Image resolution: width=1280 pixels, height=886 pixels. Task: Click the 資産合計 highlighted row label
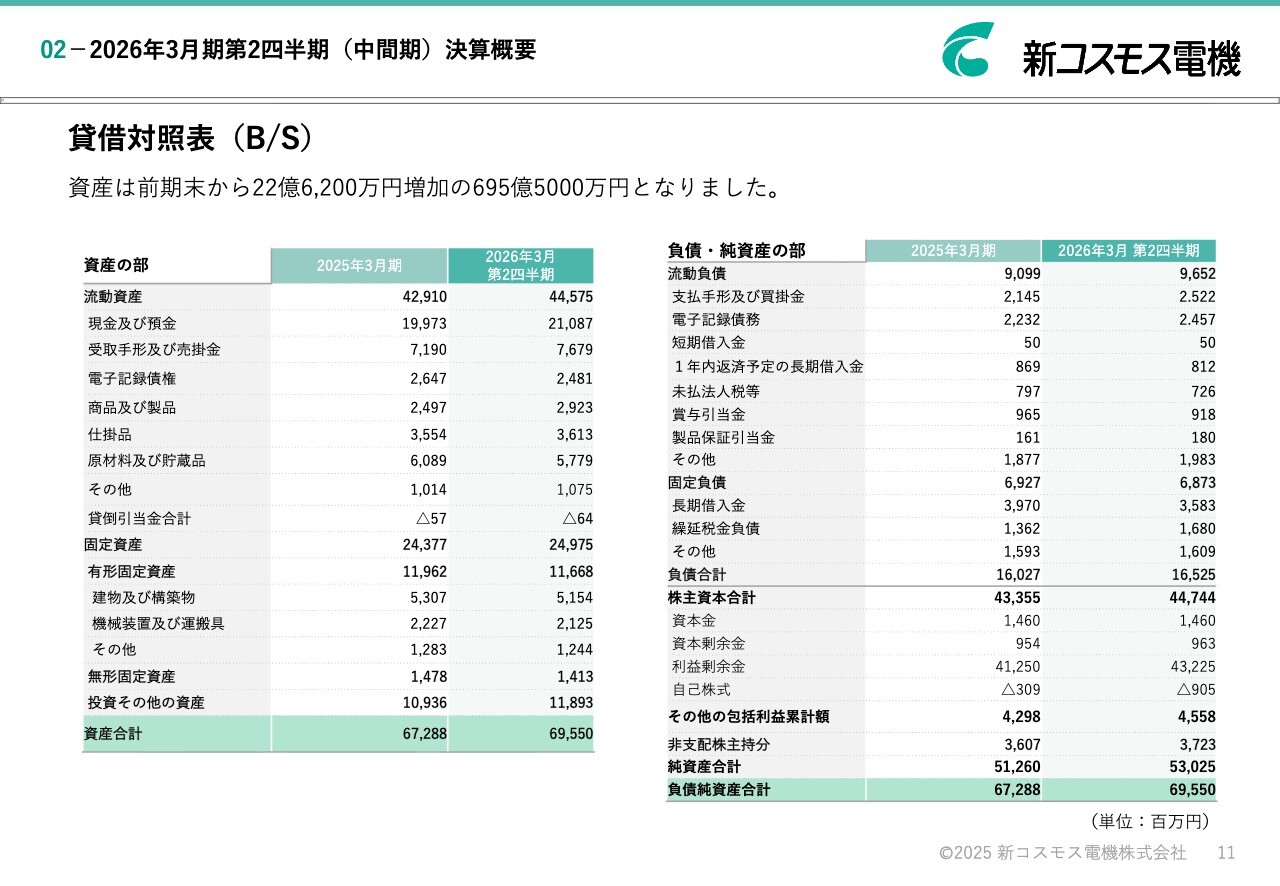point(113,734)
